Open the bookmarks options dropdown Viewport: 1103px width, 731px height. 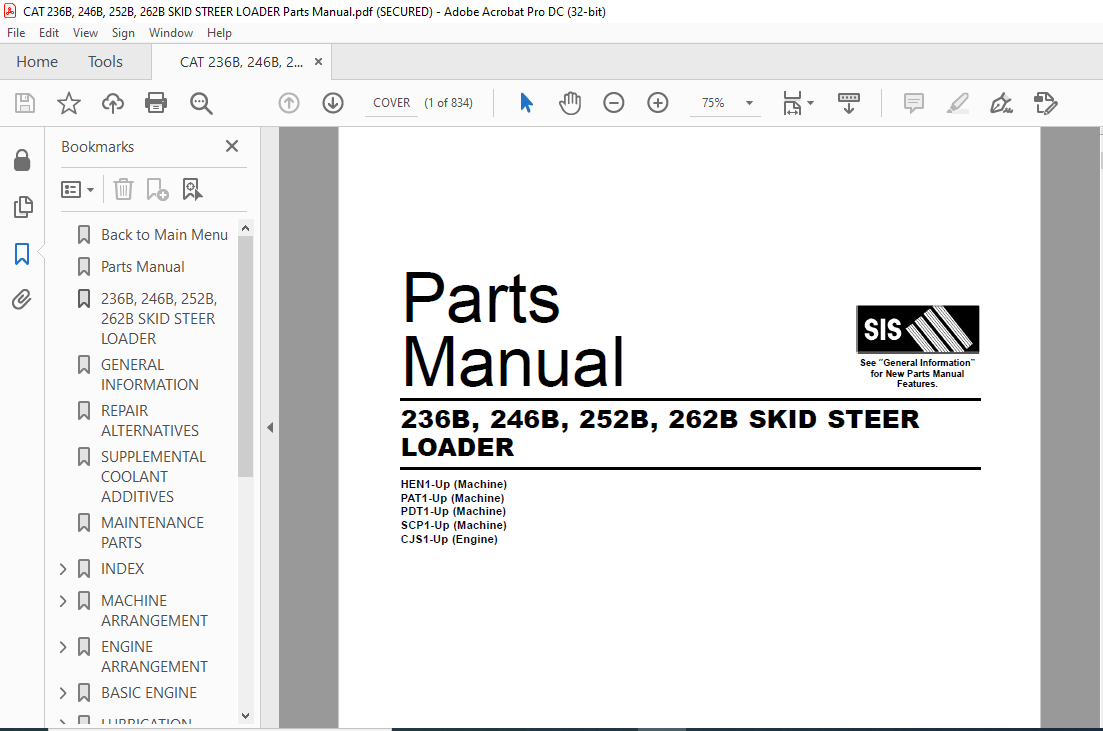point(77,189)
